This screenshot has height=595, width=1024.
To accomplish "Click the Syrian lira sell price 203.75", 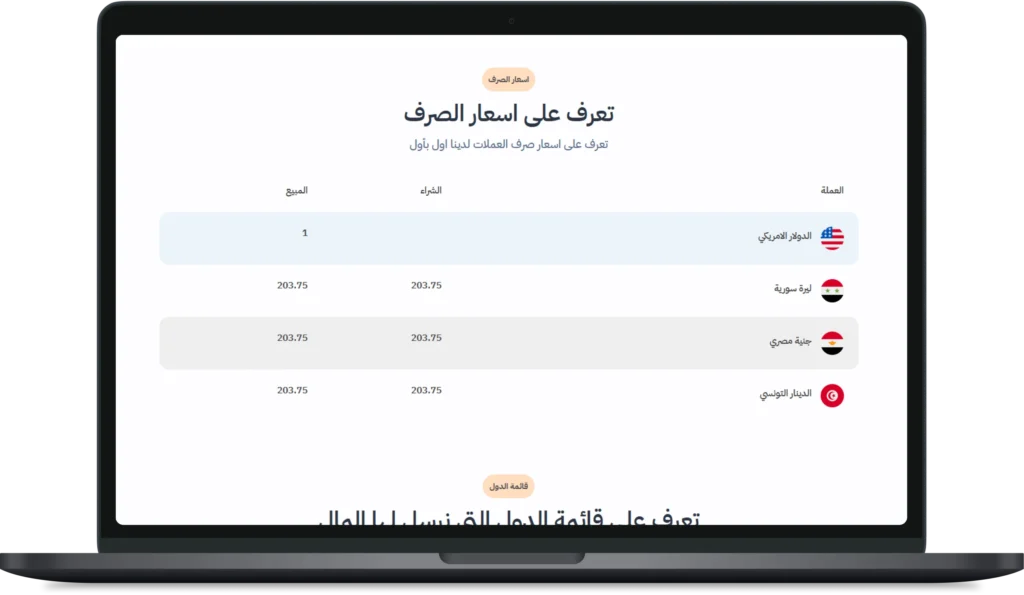I will [292, 285].
